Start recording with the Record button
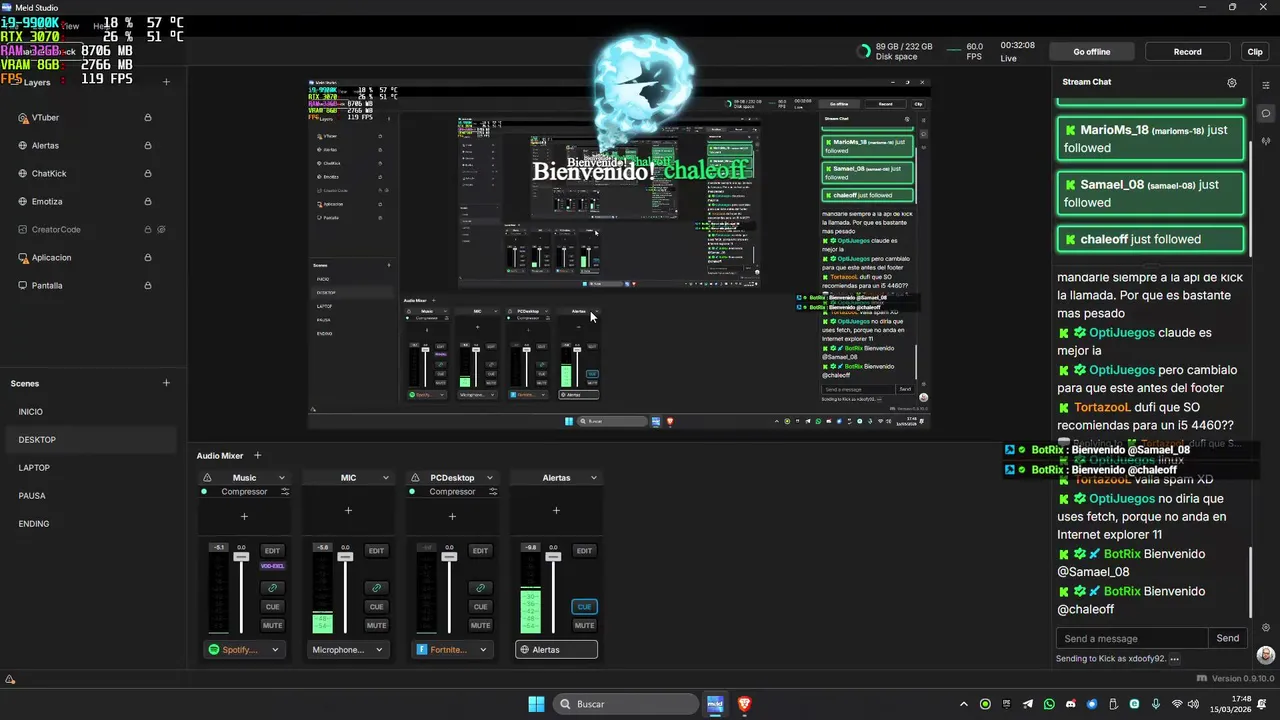The width and height of the screenshot is (1280, 720). point(1188,52)
